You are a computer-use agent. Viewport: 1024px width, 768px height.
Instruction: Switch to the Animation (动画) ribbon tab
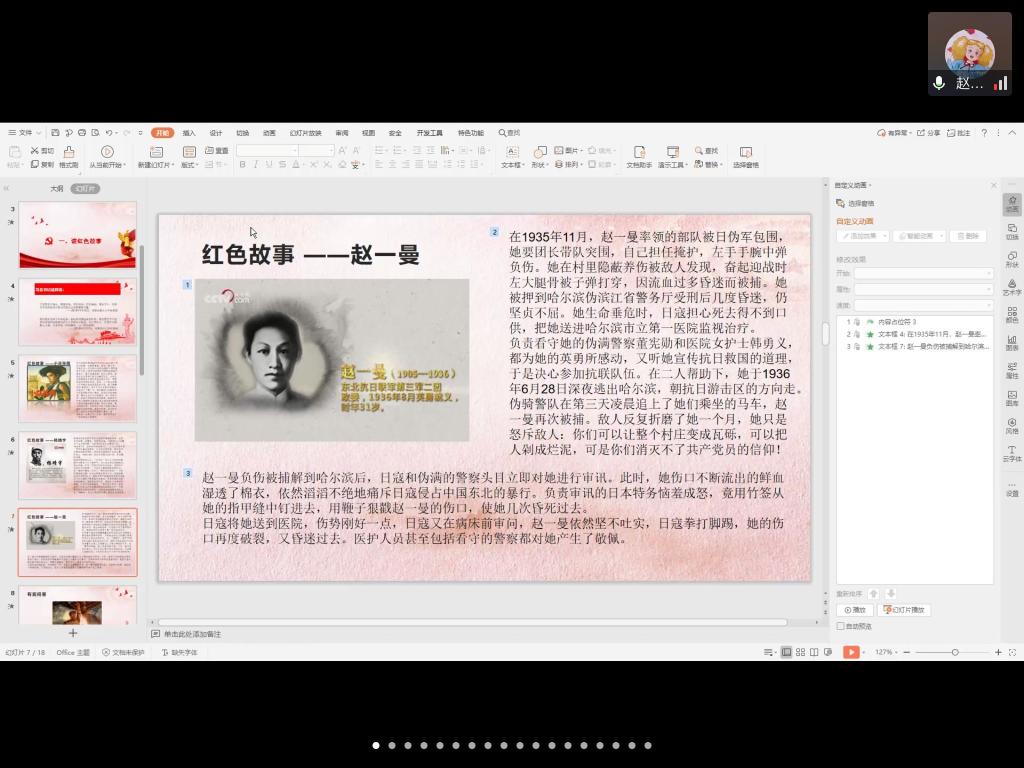tap(269, 133)
